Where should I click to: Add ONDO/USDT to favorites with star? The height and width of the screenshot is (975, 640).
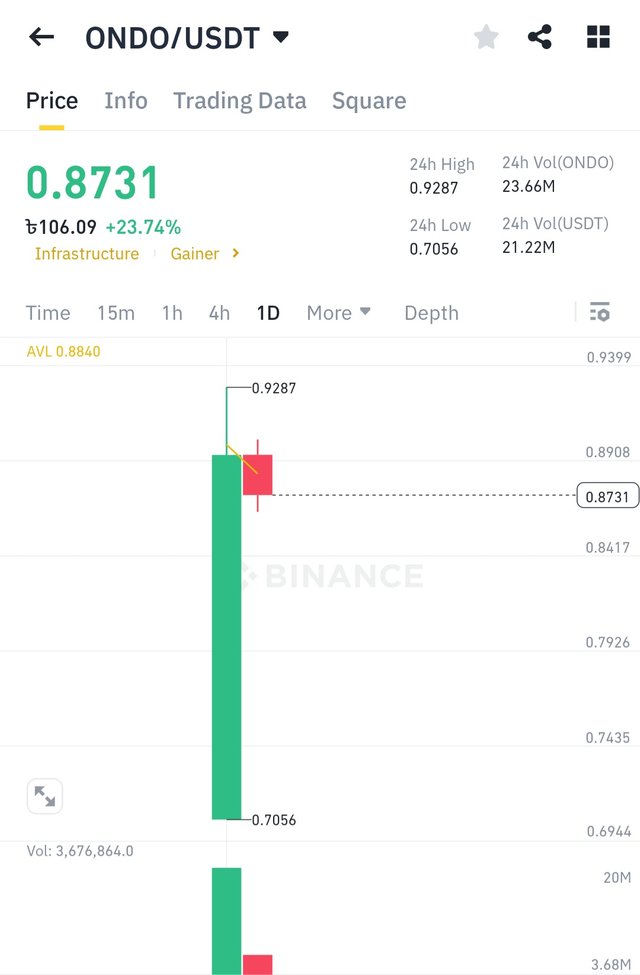tap(486, 37)
